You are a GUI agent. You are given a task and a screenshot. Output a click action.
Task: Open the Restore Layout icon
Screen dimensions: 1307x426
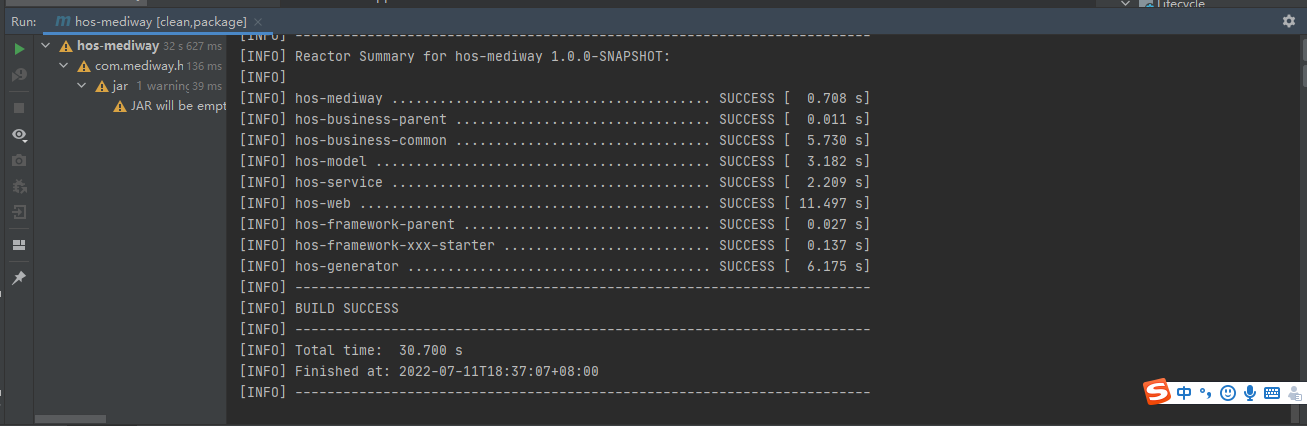(x=19, y=245)
